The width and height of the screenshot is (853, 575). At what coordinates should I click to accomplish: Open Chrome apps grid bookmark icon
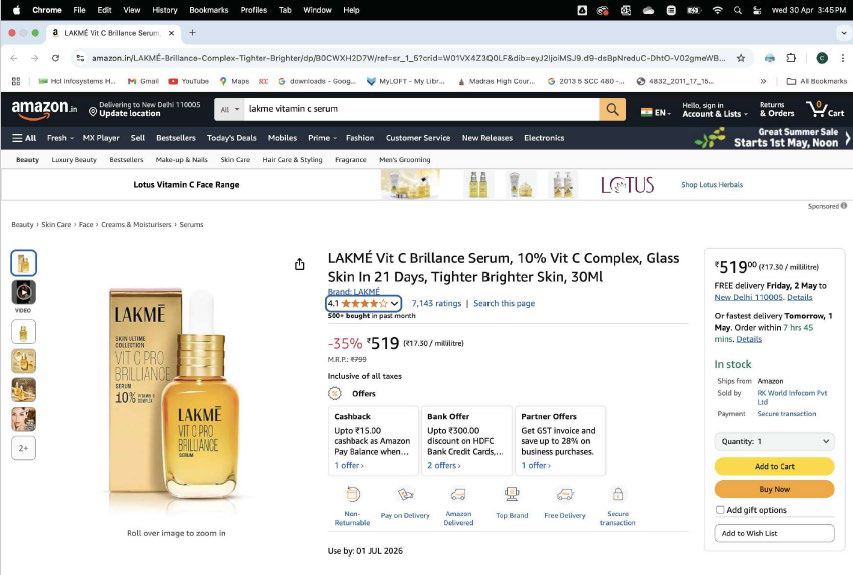(16, 81)
